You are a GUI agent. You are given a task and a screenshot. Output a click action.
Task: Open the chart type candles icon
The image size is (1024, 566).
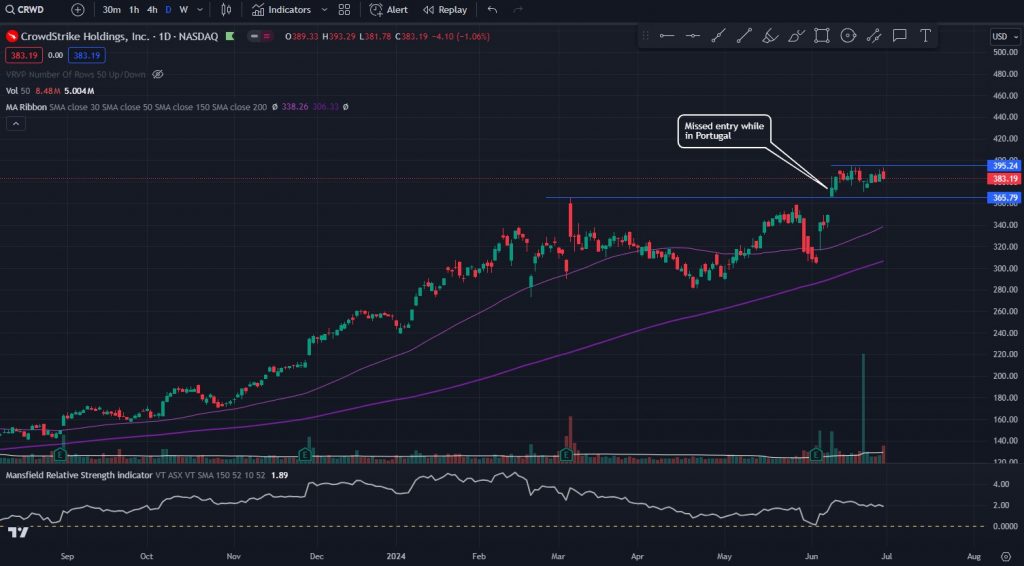coord(226,10)
